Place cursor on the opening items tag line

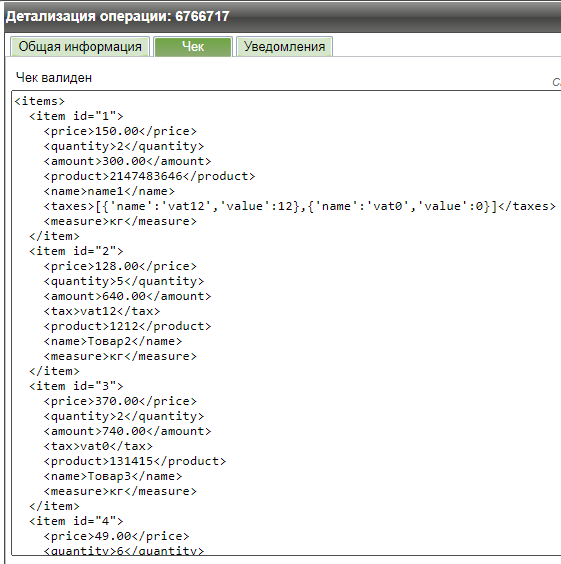click(40, 101)
